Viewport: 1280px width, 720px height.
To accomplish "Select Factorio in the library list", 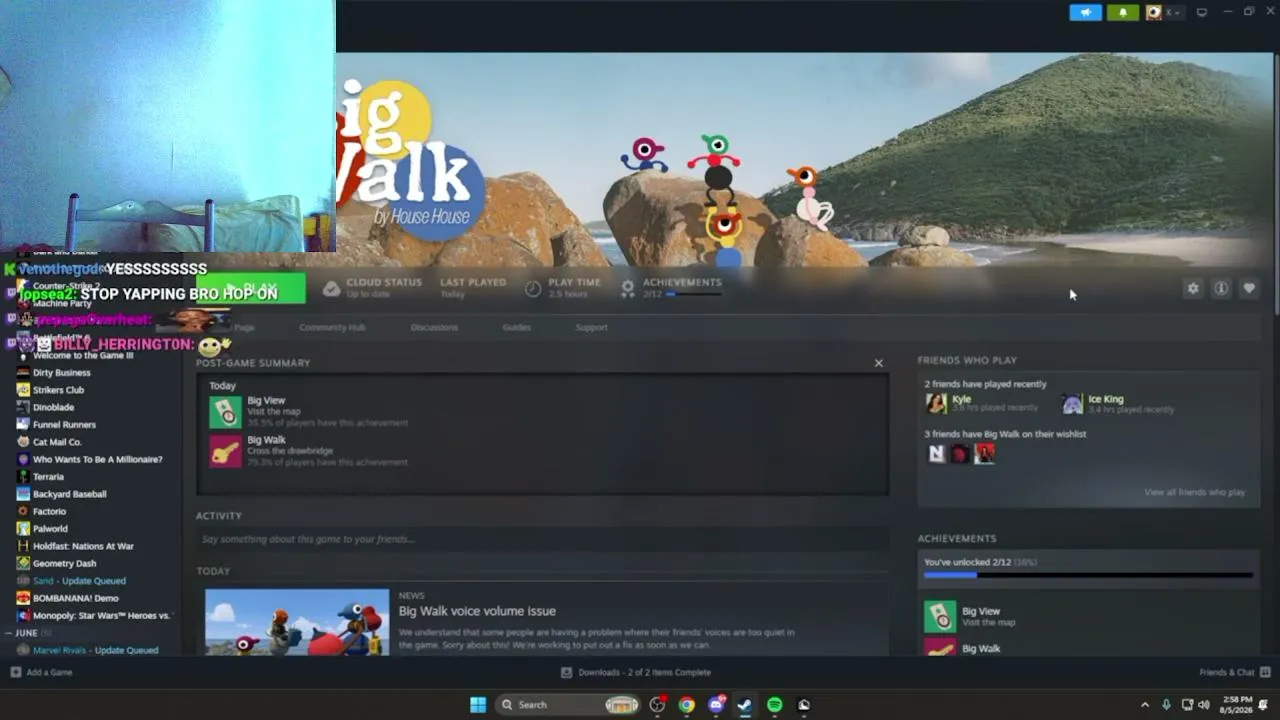I will click(x=49, y=511).
